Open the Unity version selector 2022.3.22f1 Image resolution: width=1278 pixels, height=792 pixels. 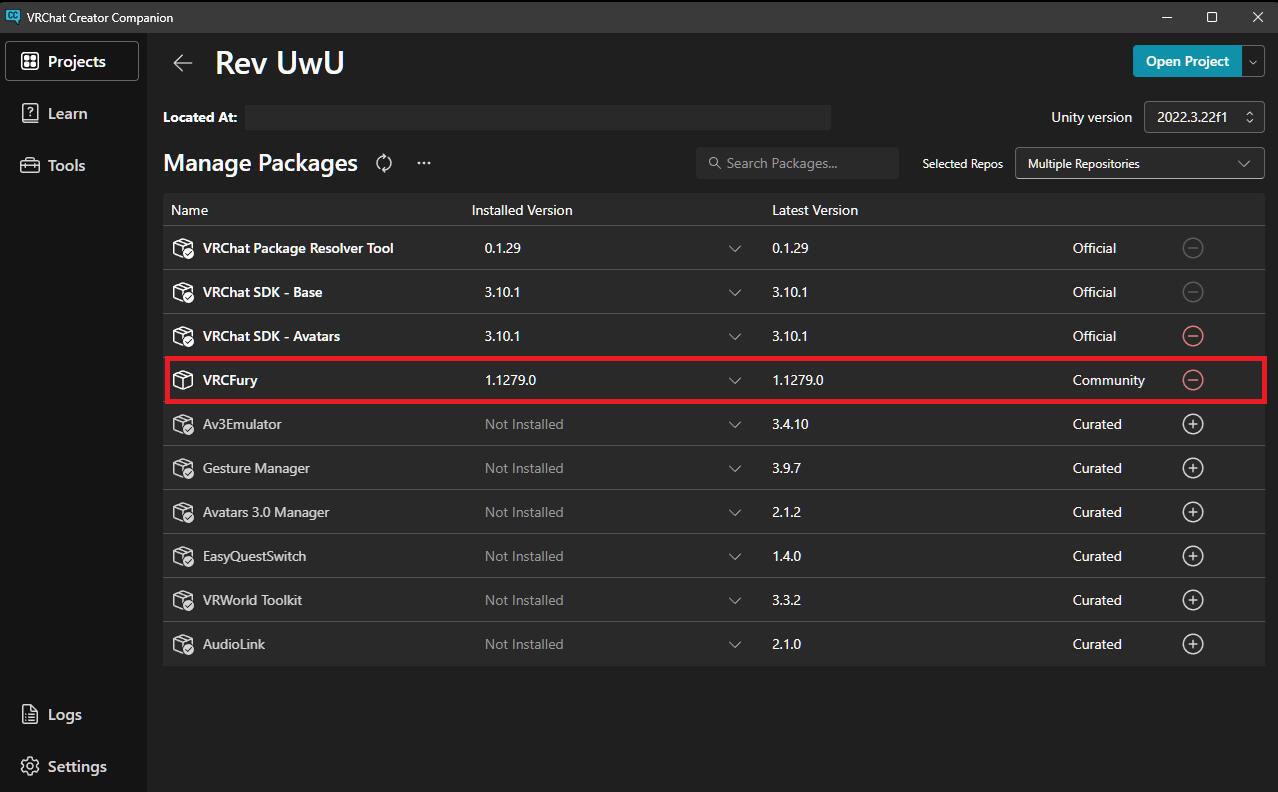pos(1204,117)
